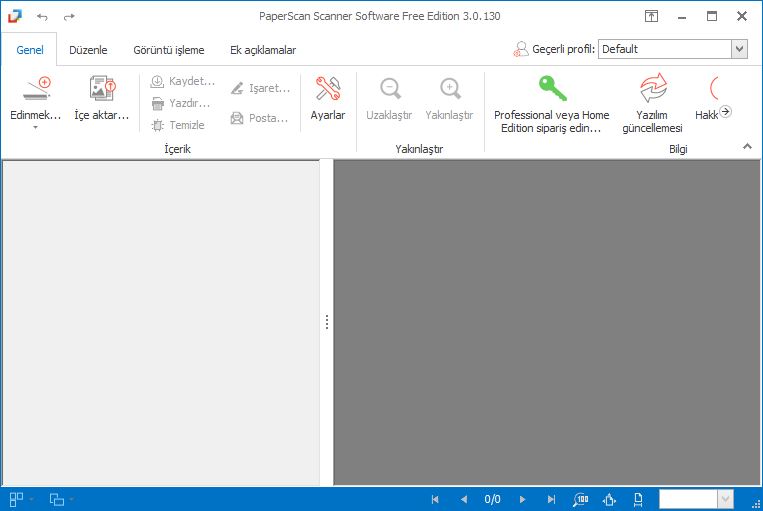
Task: Expand the Edinmek dropdown arrow
Action: [x=36, y=128]
